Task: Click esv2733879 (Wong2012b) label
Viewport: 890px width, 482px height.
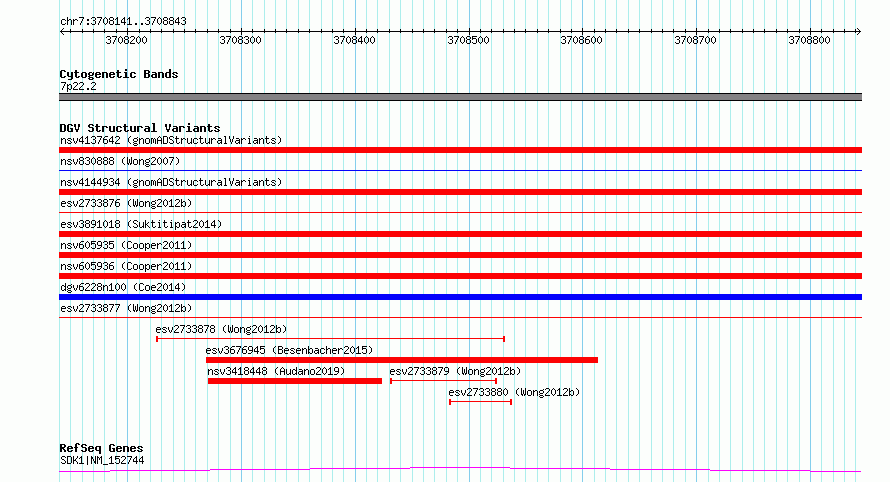Action: pos(455,371)
